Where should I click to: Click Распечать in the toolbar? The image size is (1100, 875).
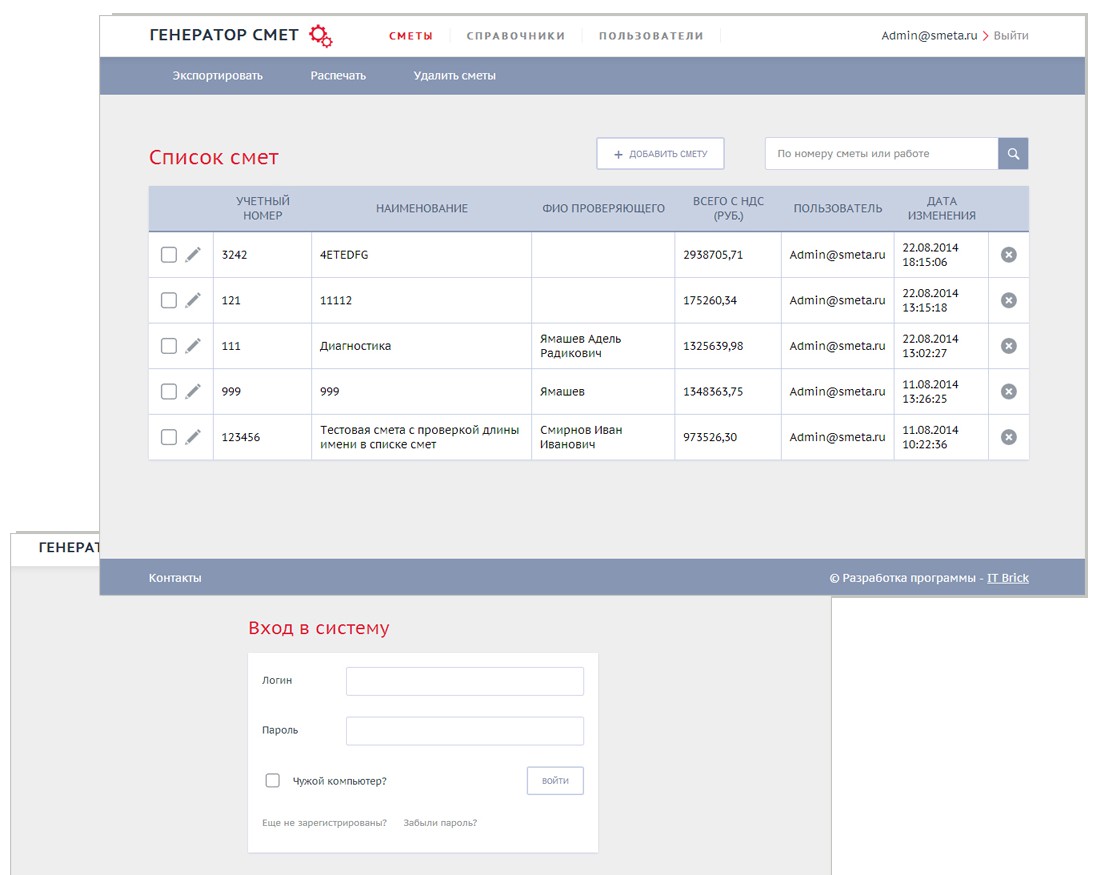(x=338, y=76)
